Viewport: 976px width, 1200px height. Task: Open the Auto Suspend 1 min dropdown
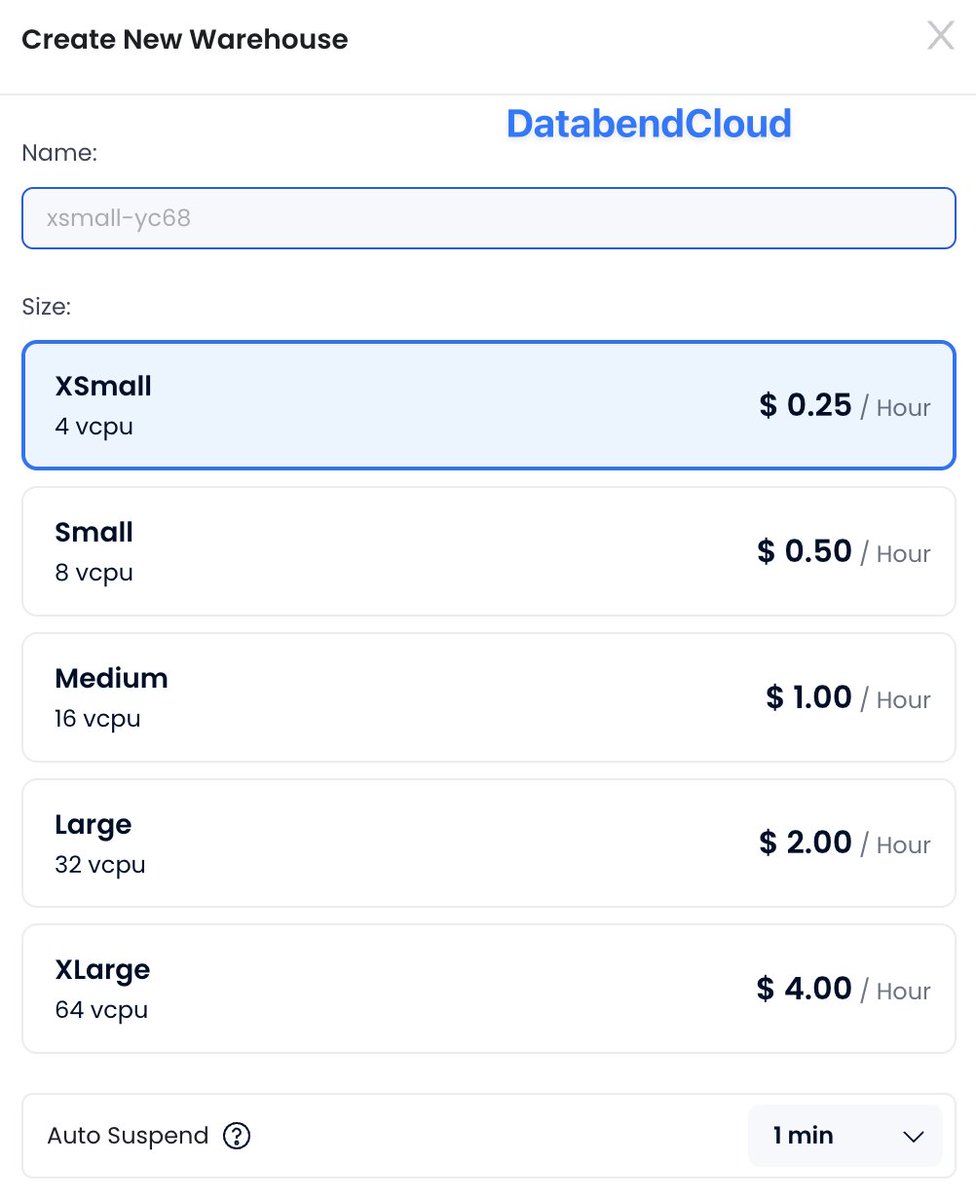[845, 1136]
